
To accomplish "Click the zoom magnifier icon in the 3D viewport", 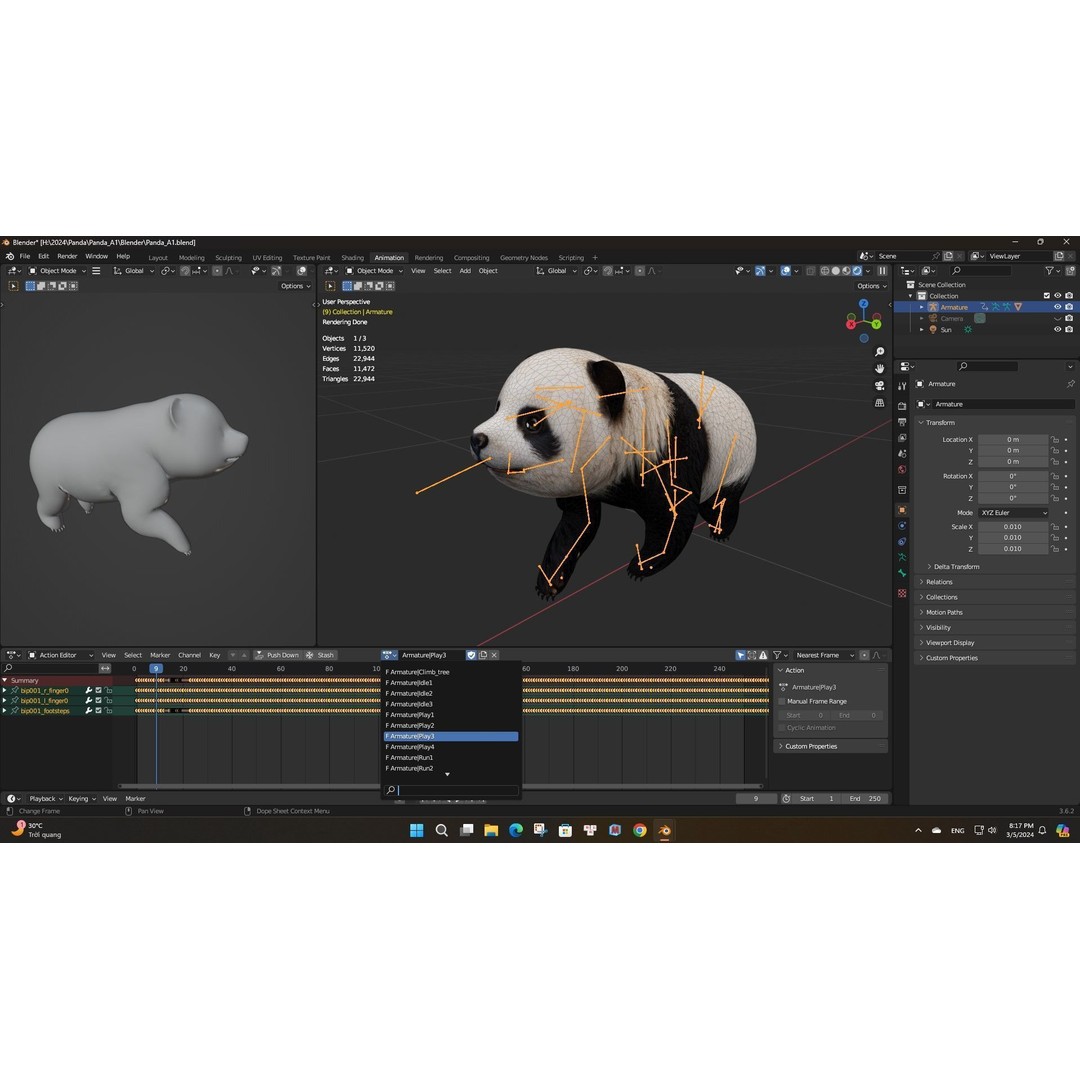I will (x=880, y=352).
